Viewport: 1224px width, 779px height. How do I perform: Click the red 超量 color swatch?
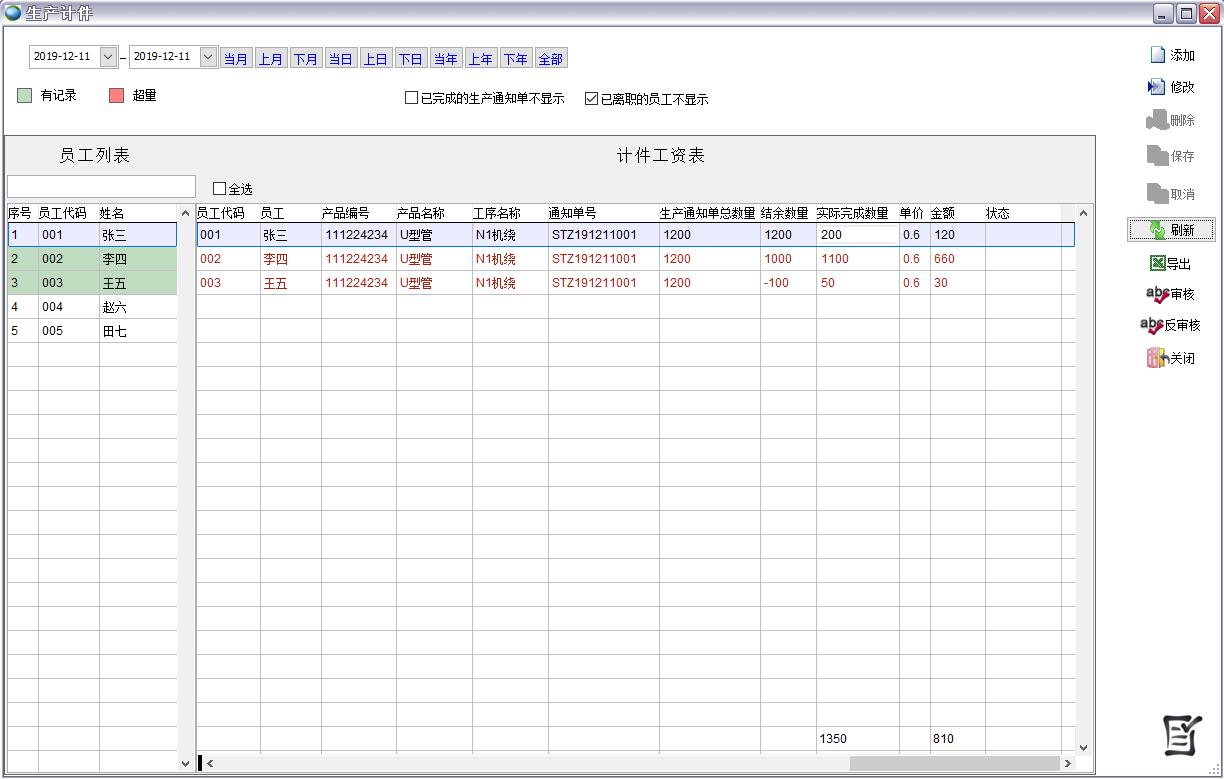(116, 96)
